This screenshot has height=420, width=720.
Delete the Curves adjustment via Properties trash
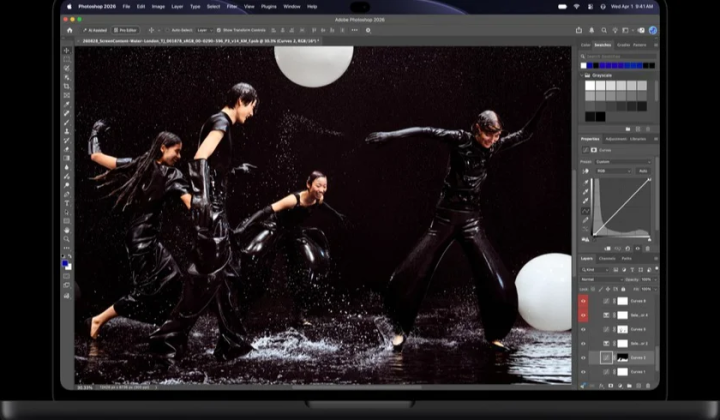[x=647, y=248]
